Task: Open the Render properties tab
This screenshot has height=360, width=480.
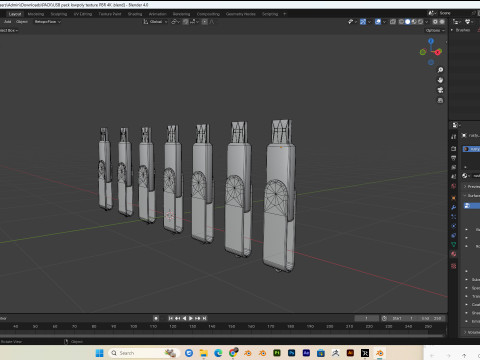Action: click(453, 148)
